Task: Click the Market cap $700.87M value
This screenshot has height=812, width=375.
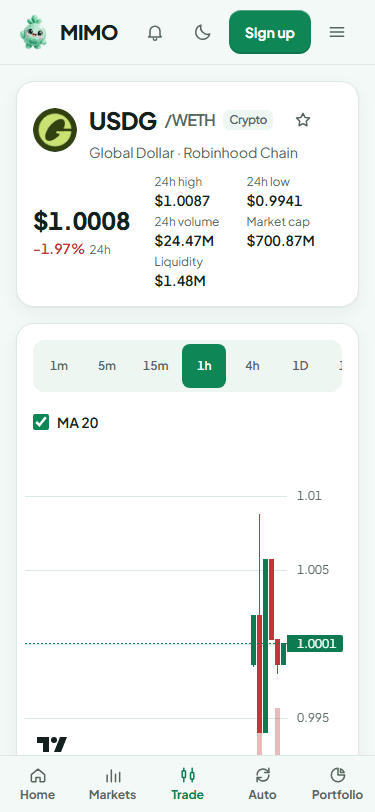Action: [281, 241]
